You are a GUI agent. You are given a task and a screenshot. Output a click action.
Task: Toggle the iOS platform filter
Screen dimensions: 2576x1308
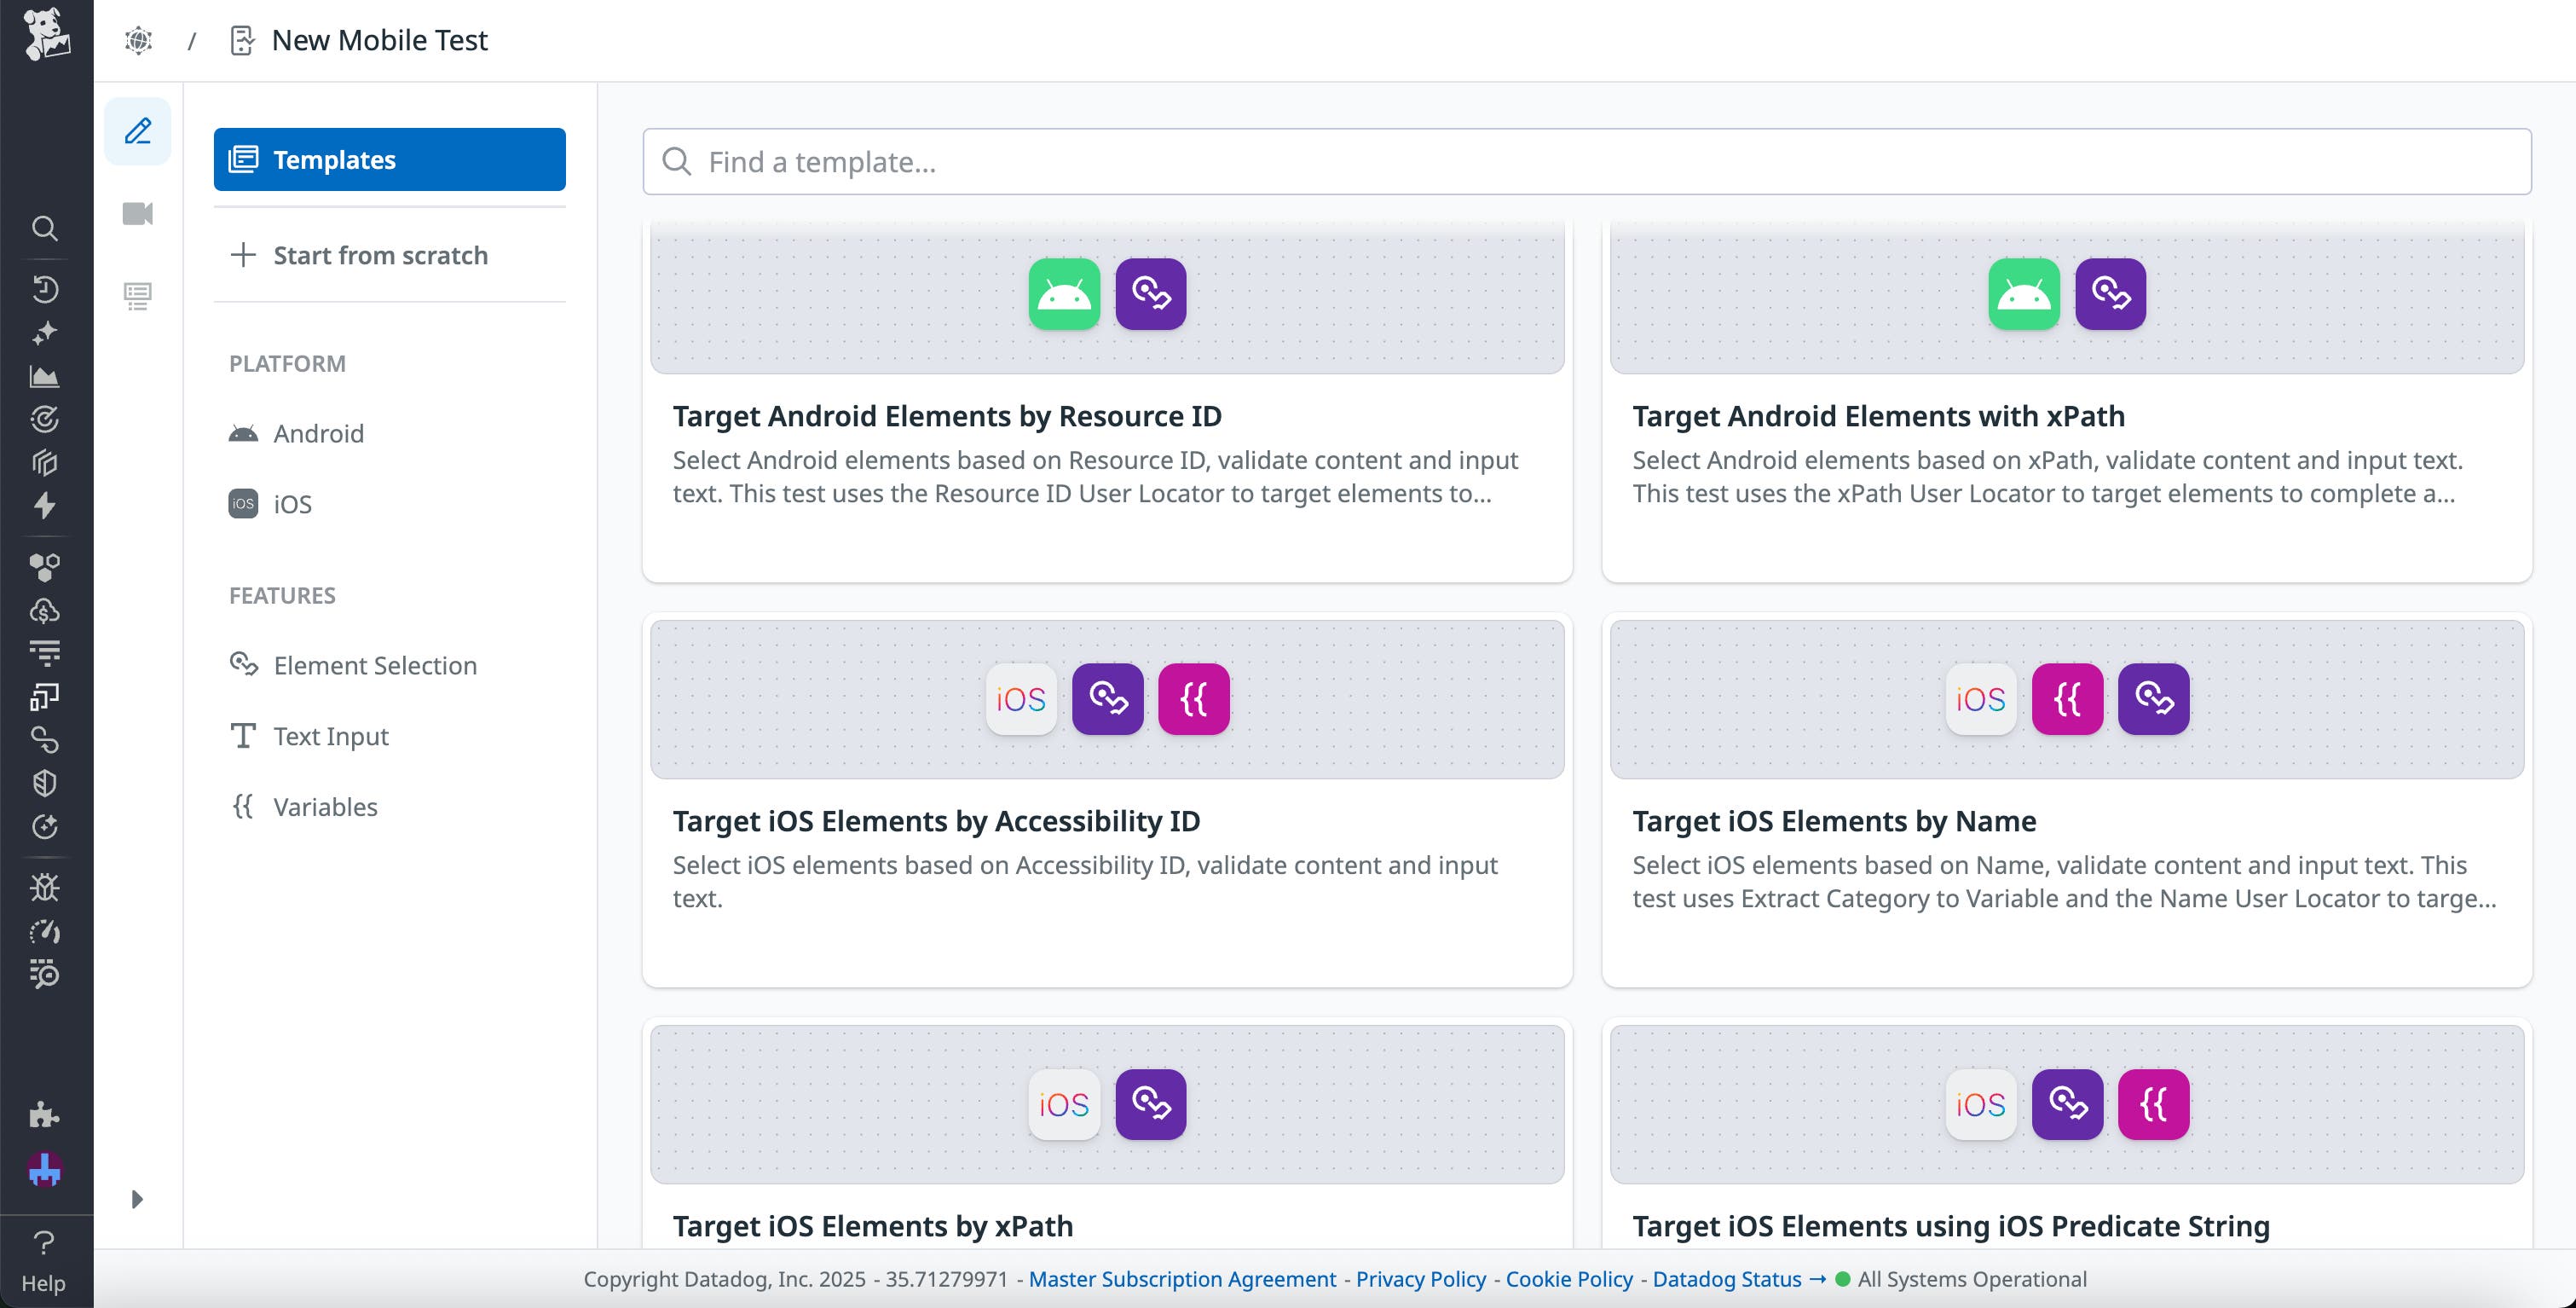tap(291, 504)
